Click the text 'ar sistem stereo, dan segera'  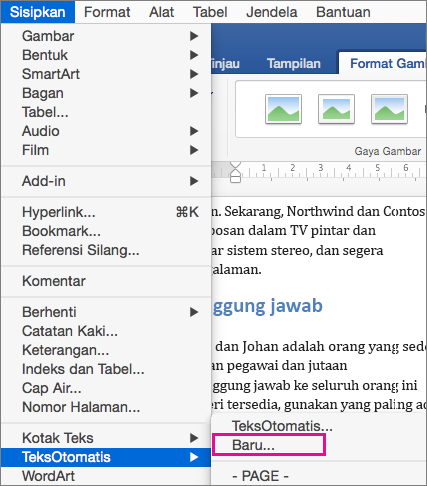(297, 250)
